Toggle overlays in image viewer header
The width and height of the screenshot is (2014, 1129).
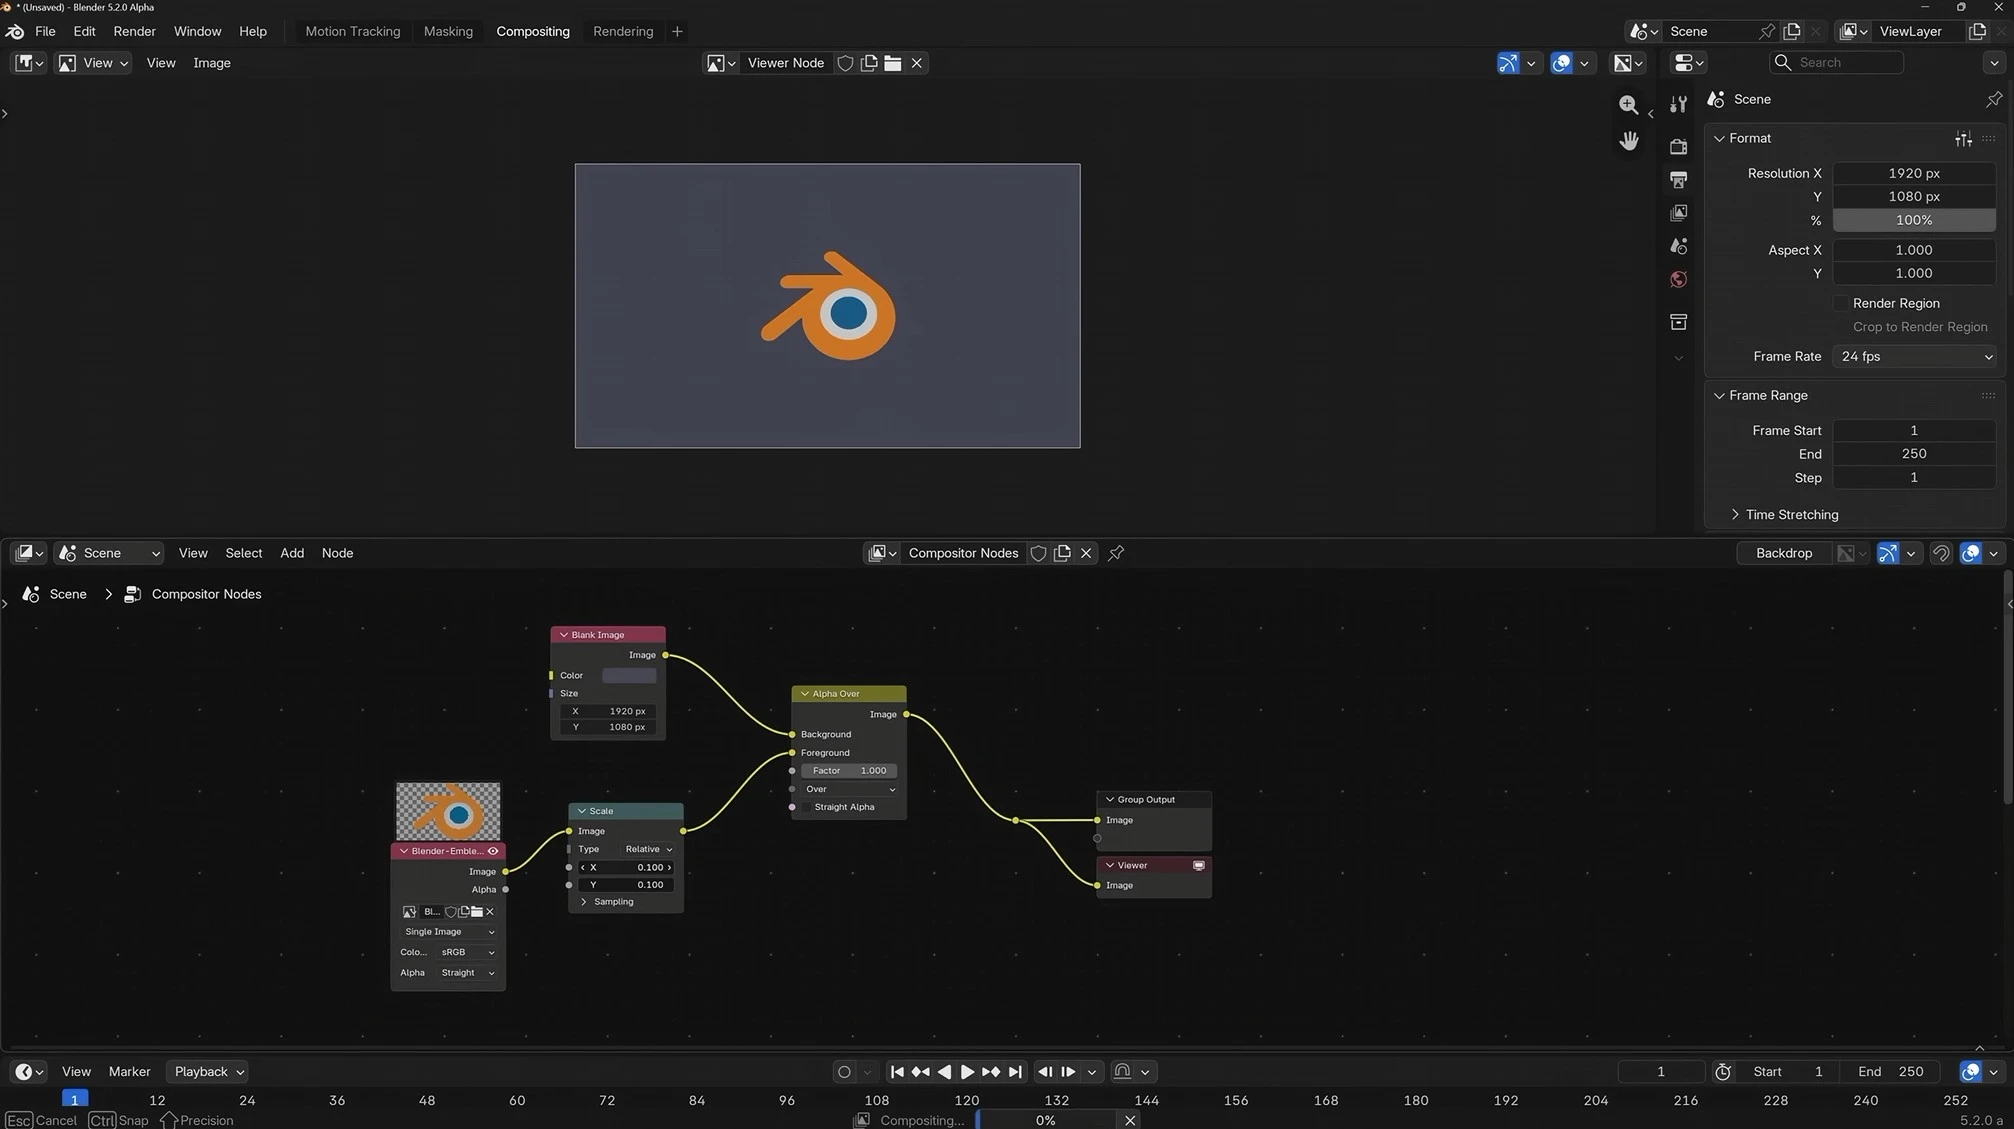click(x=1561, y=63)
